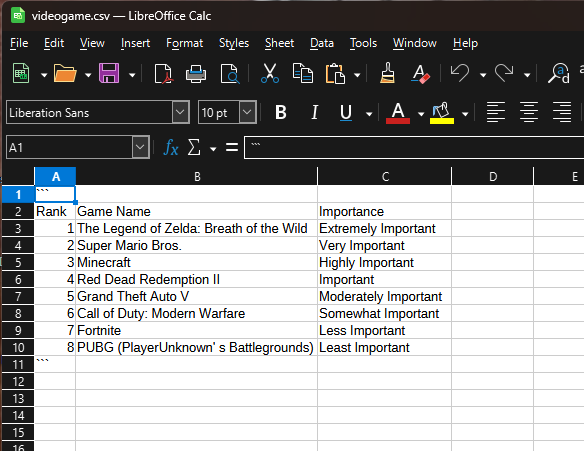
Task: Open the Help menu
Action: point(465,43)
